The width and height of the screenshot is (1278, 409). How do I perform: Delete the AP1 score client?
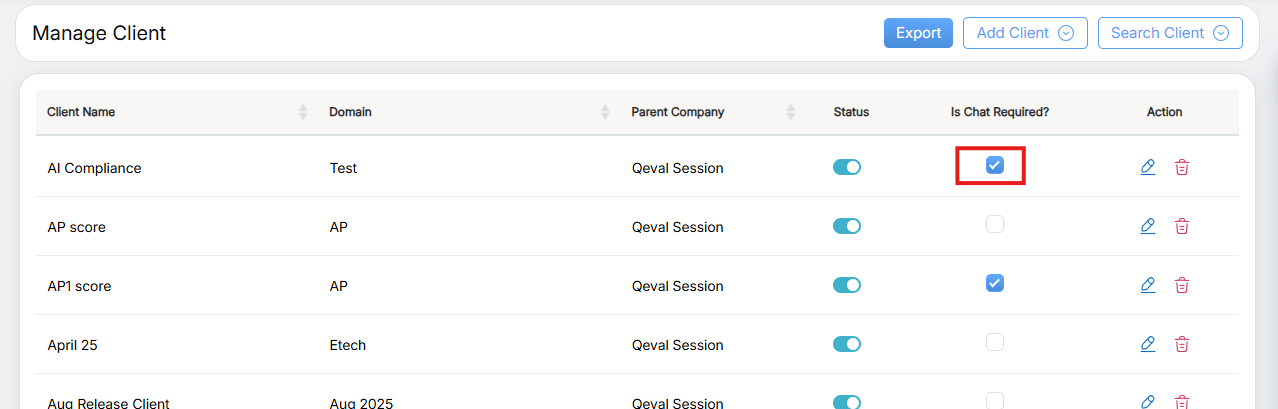tap(1182, 285)
